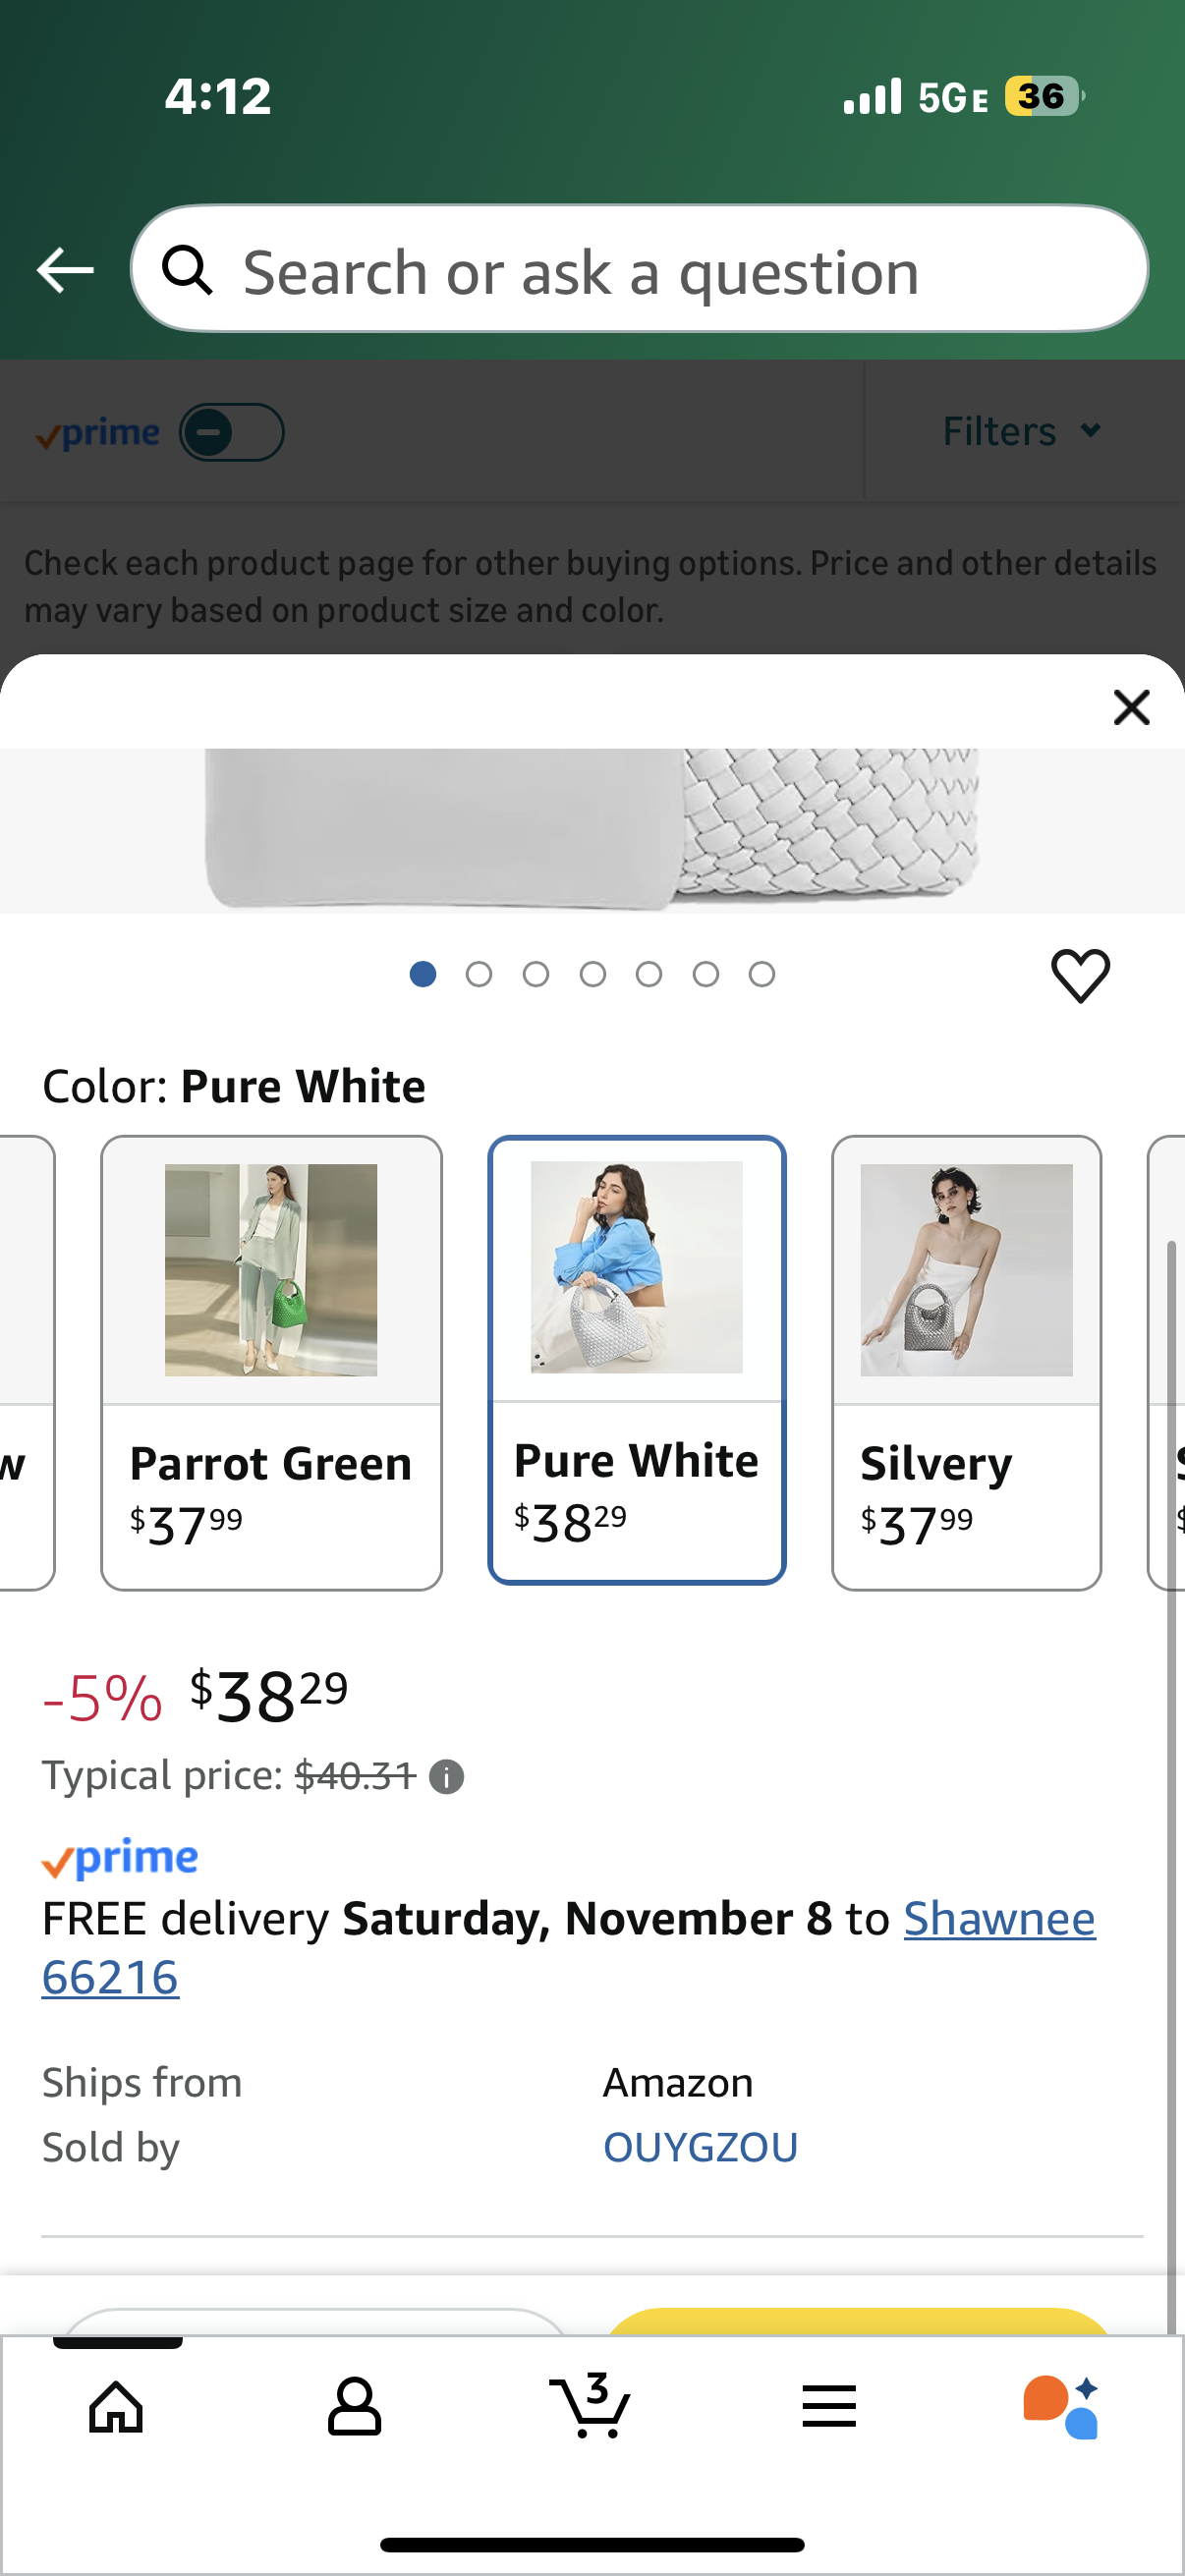Launch the Rufus AI assistant icon
The height and width of the screenshot is (2576, 1185).
tap(1061, 2406)
